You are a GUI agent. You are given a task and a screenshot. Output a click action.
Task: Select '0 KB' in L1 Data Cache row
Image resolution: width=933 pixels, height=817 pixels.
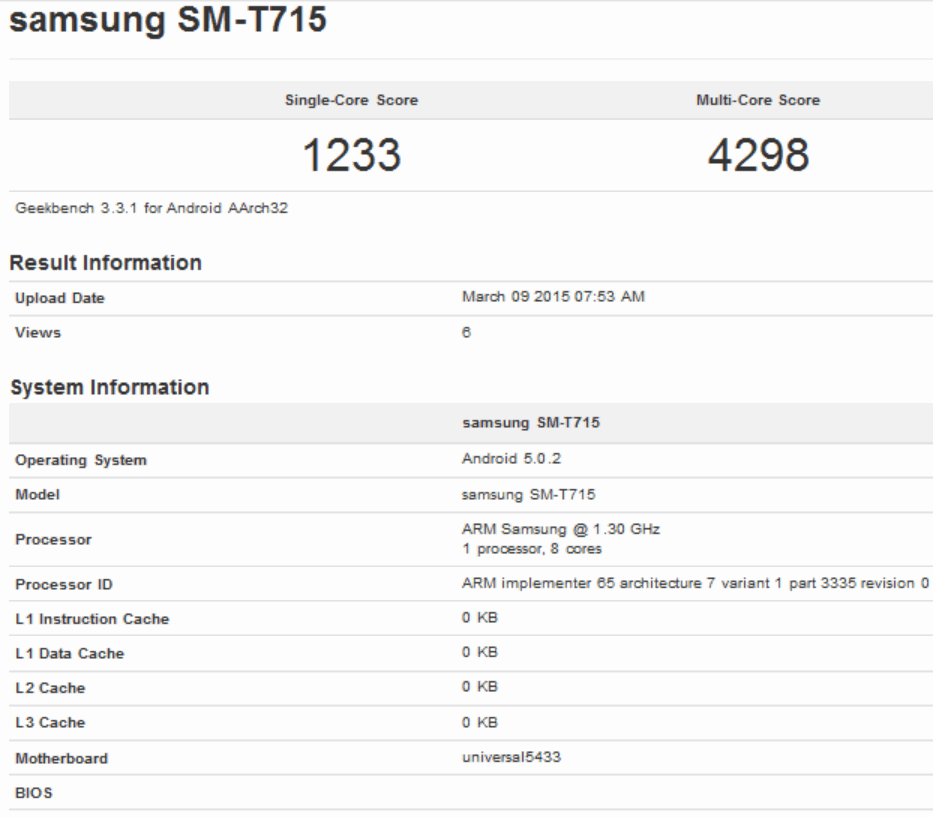click(x=480, y=652)
